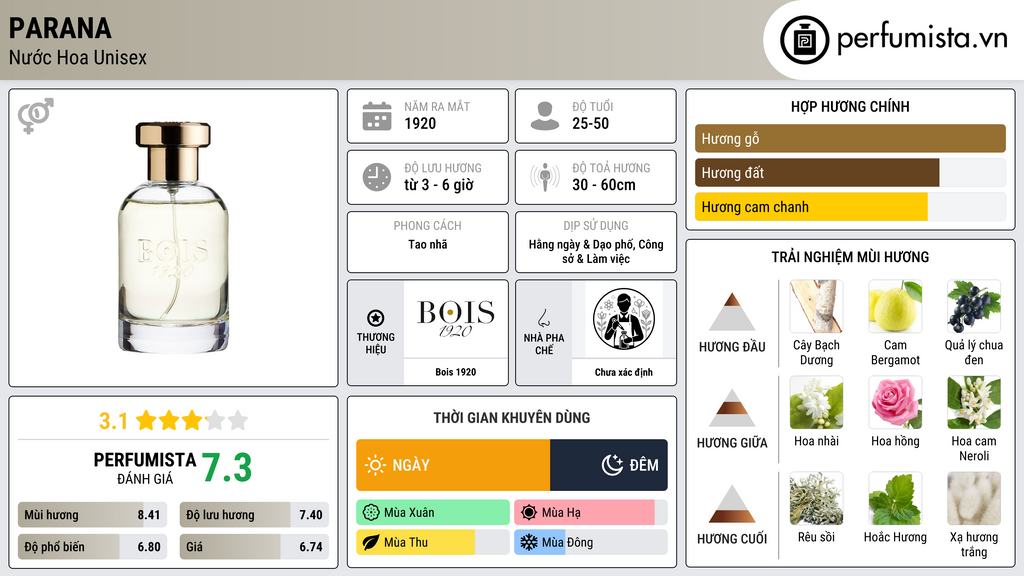
Task: Click the sillage radiating figure icon
Action: click(x=545, y=177)
